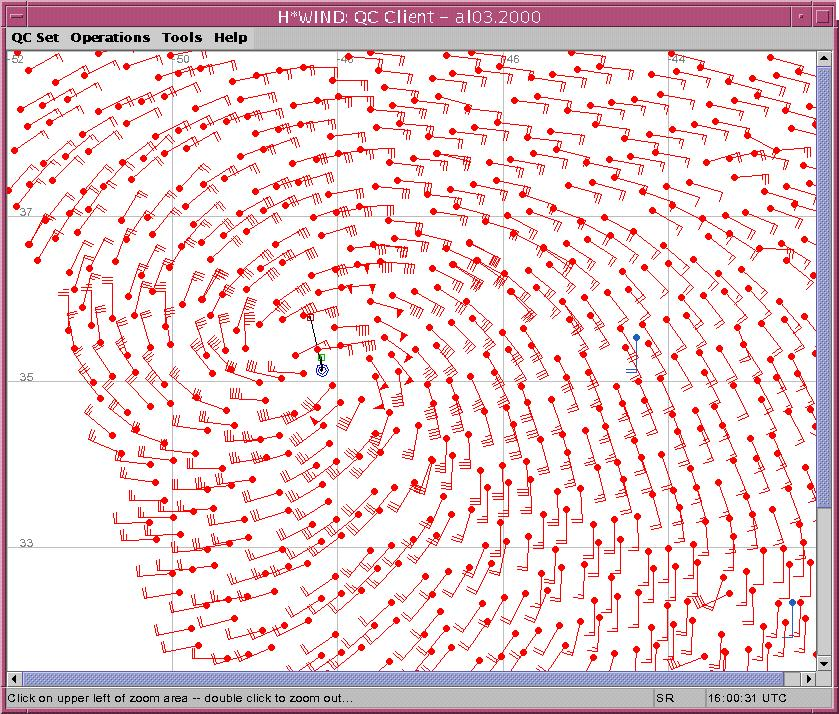This screenshot has width=839, height=714.
Task: Open the Tools menu
Action: click(182, 38)
